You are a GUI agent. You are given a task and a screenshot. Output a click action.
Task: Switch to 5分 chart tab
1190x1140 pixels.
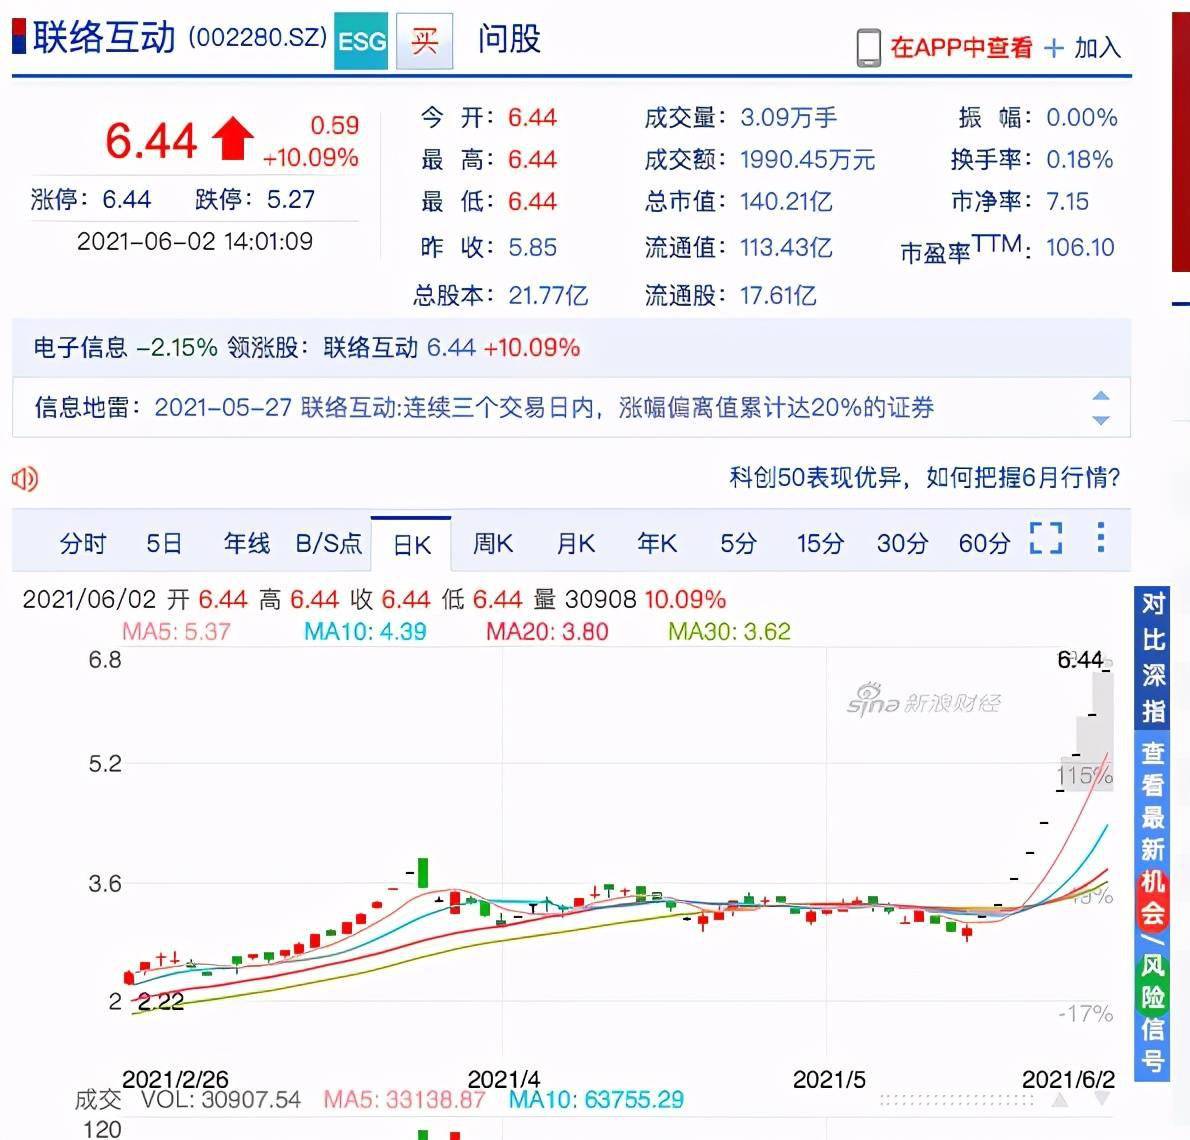738,543
